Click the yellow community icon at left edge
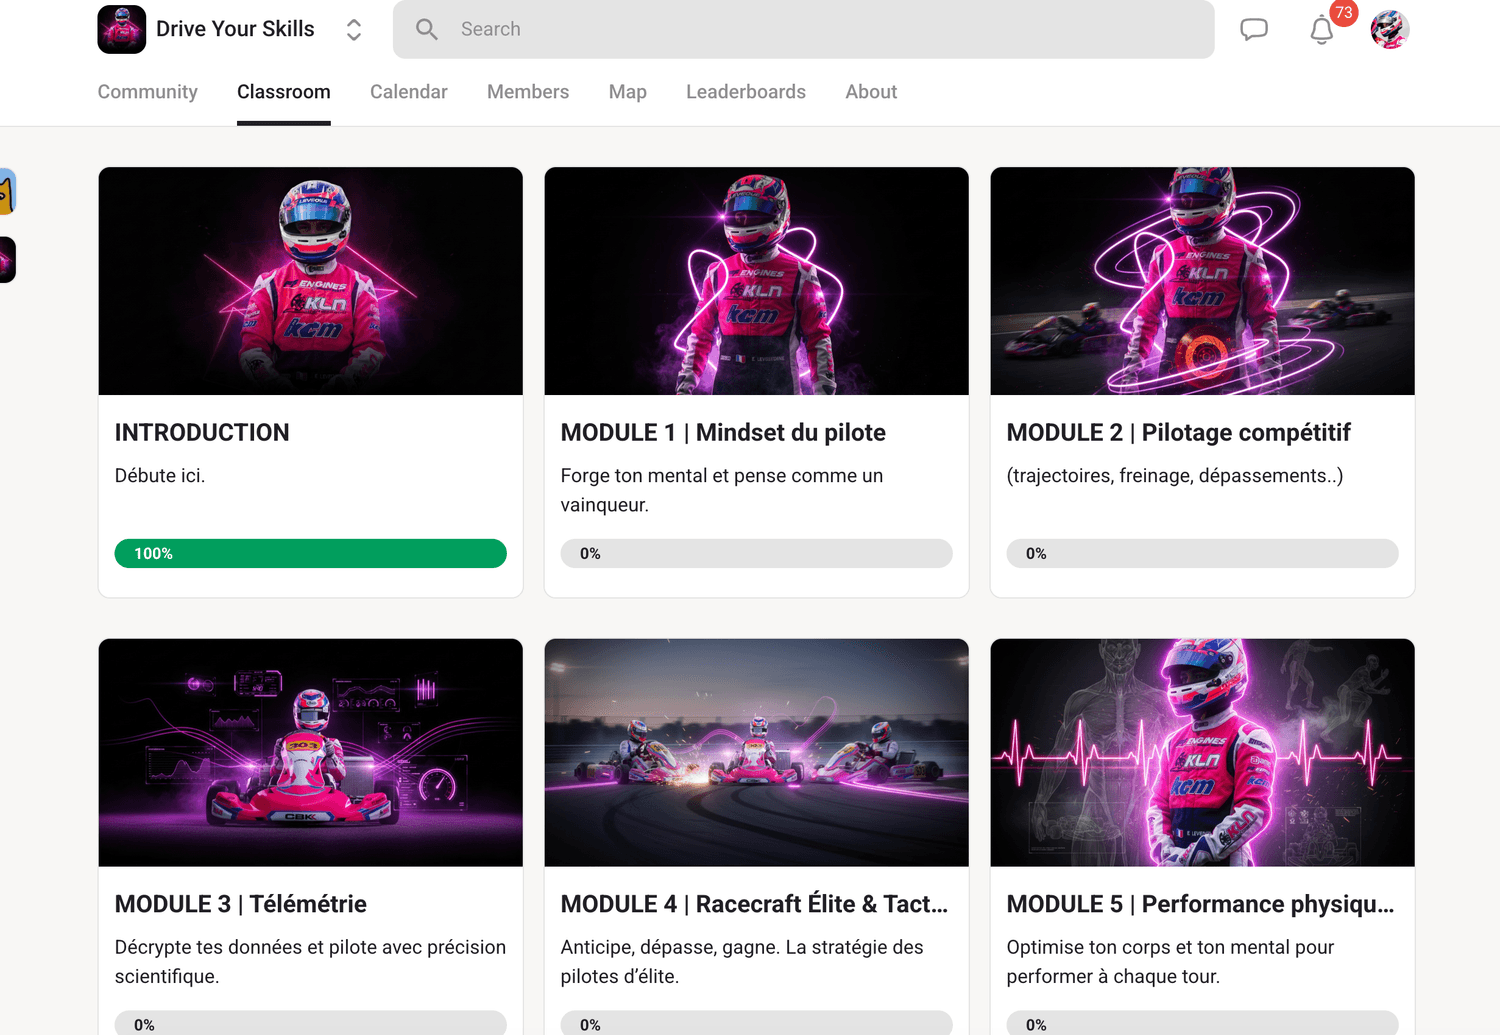The width and height of the screenshot is (1500, 1035). point(7,192)
